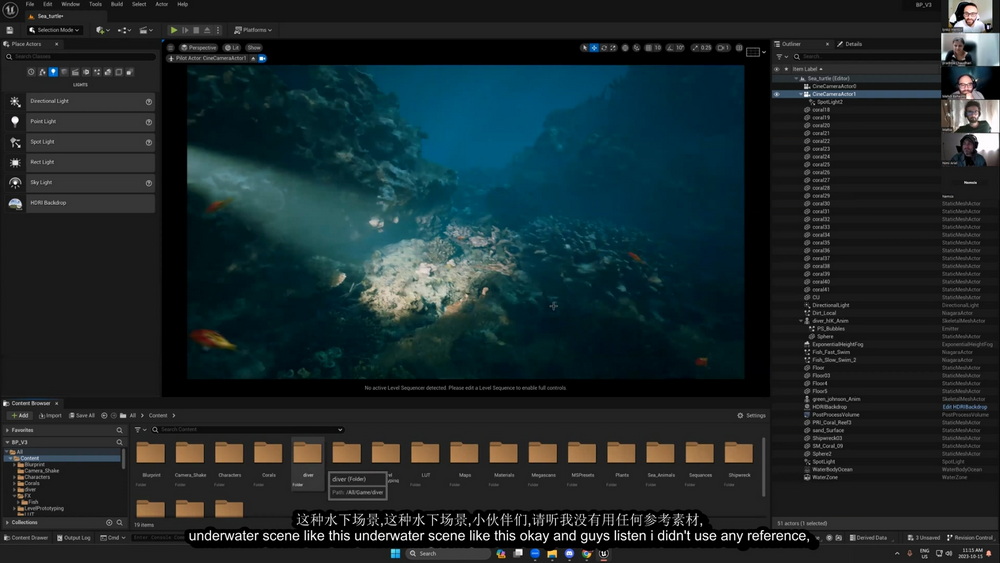
Task: Stop piloting CineCameraActor1 with eject icon
Action: tap(253, 58)
